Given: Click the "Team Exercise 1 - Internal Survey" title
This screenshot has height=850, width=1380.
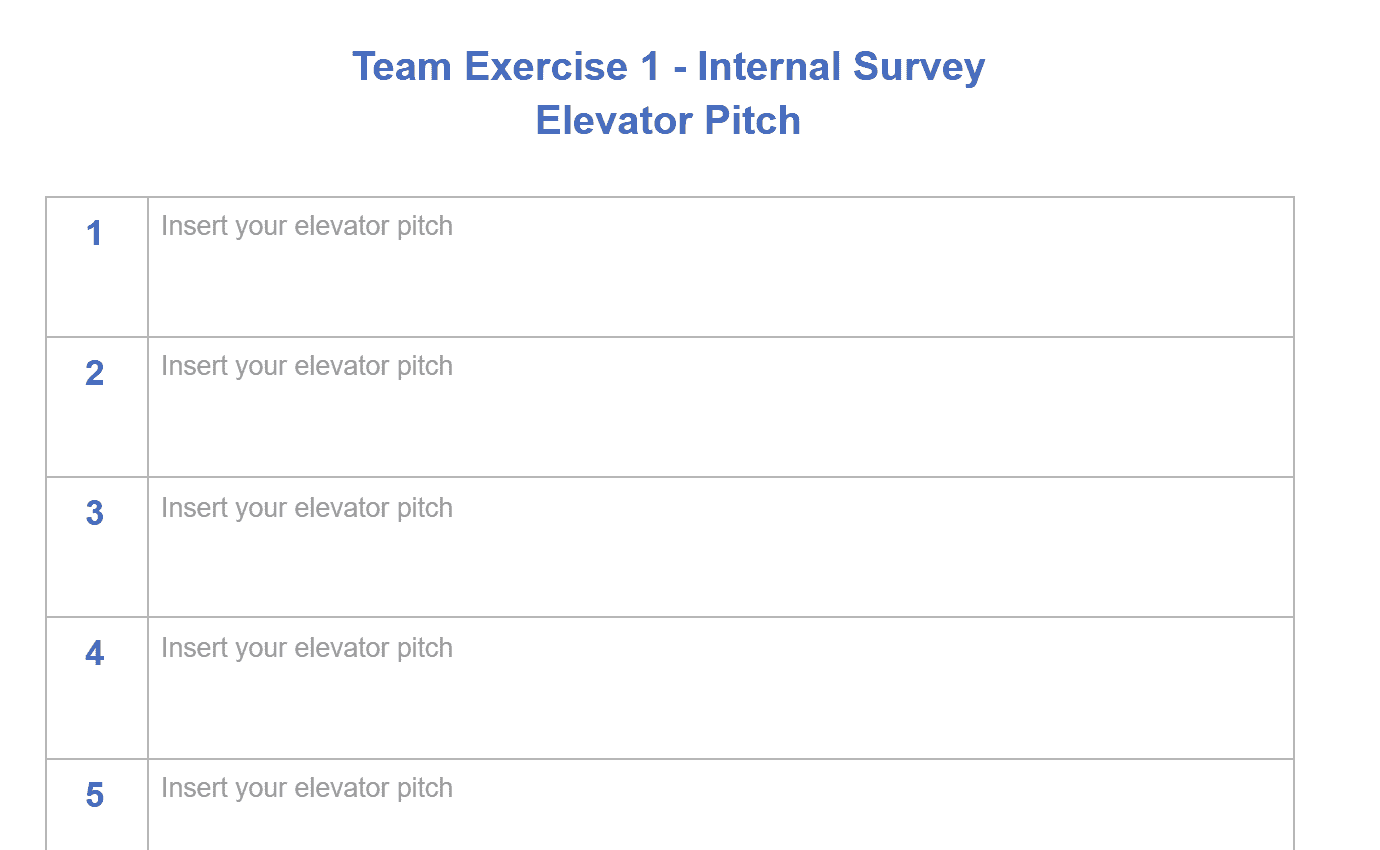Looking at the screenshot, I should [x=668, y=67].
